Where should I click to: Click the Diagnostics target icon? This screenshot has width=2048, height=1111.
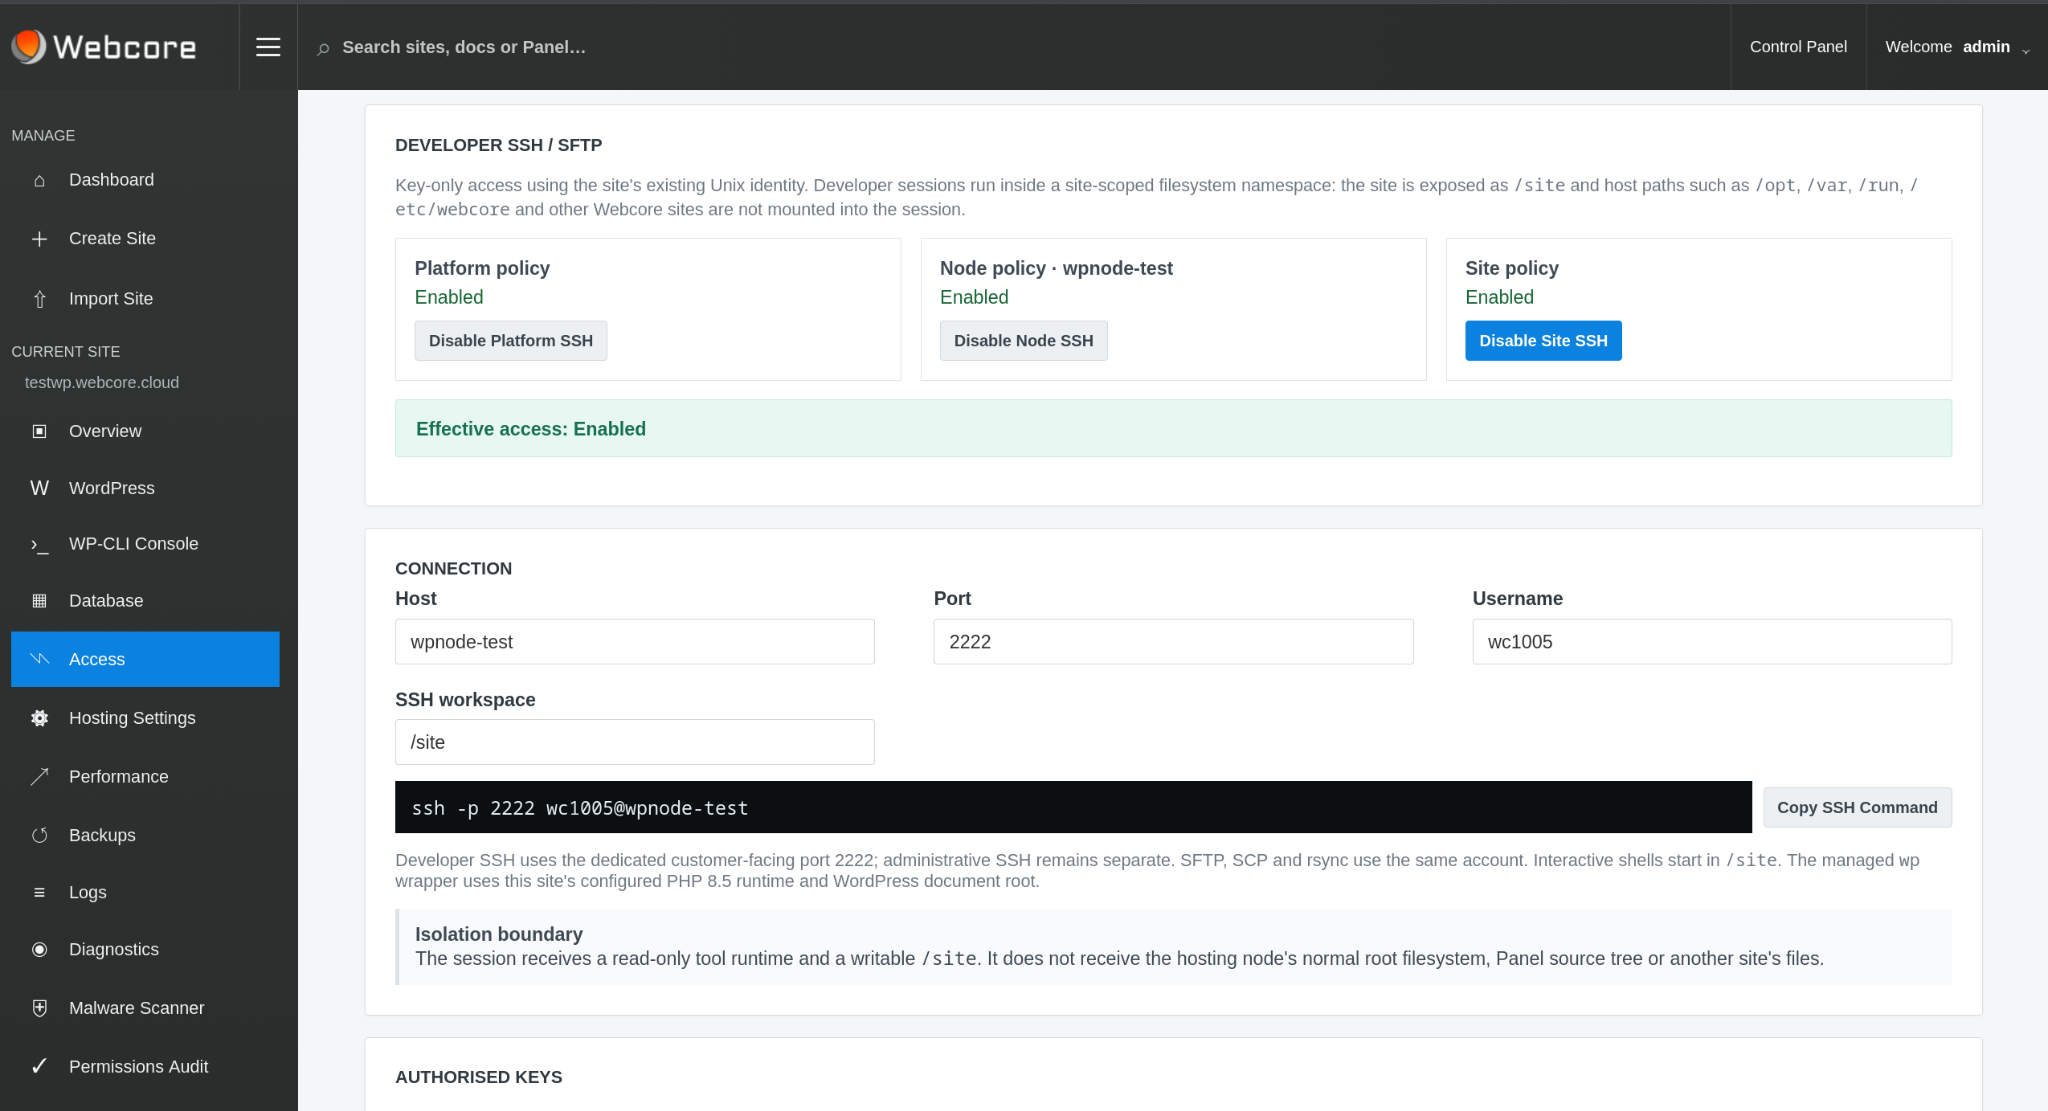pyautogui.click(x=39, y=949)
